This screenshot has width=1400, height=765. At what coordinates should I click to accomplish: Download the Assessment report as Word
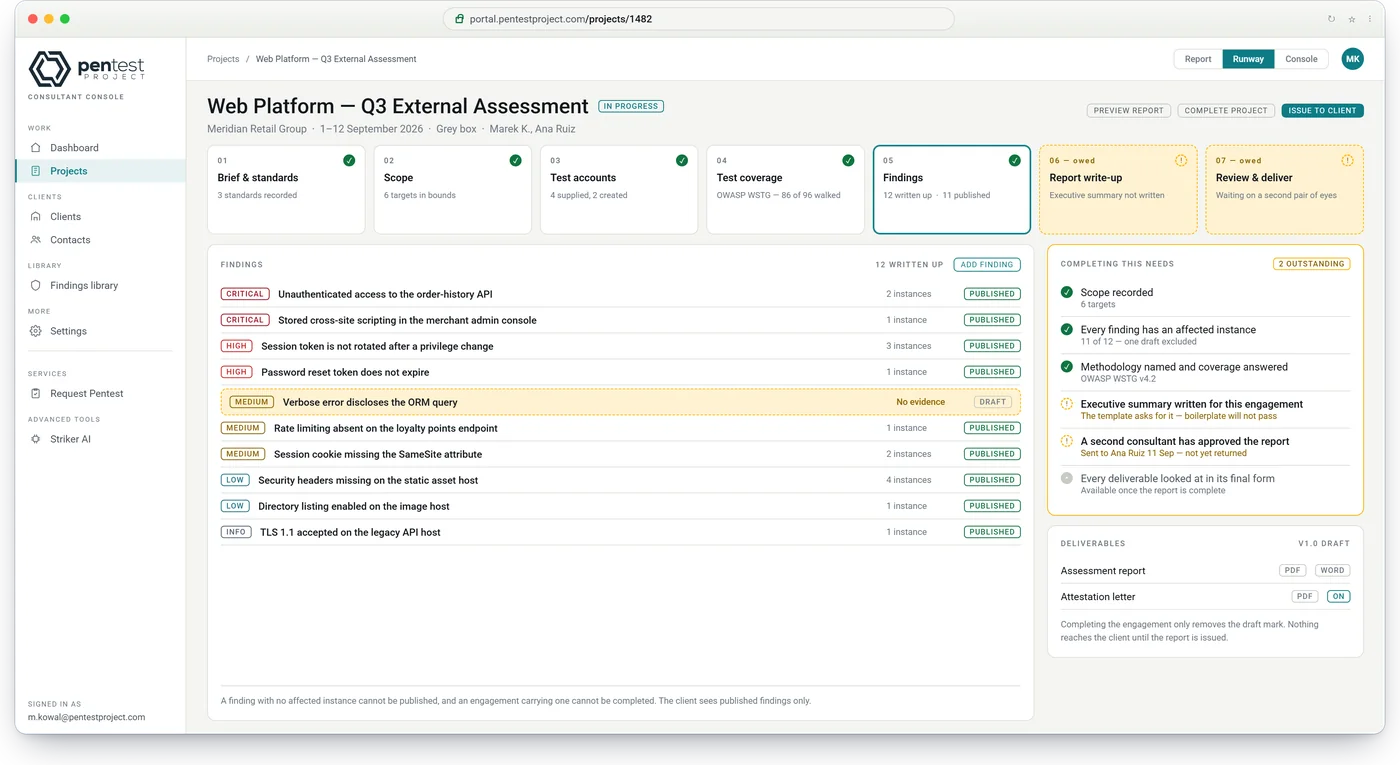[x=1332, y=570]
